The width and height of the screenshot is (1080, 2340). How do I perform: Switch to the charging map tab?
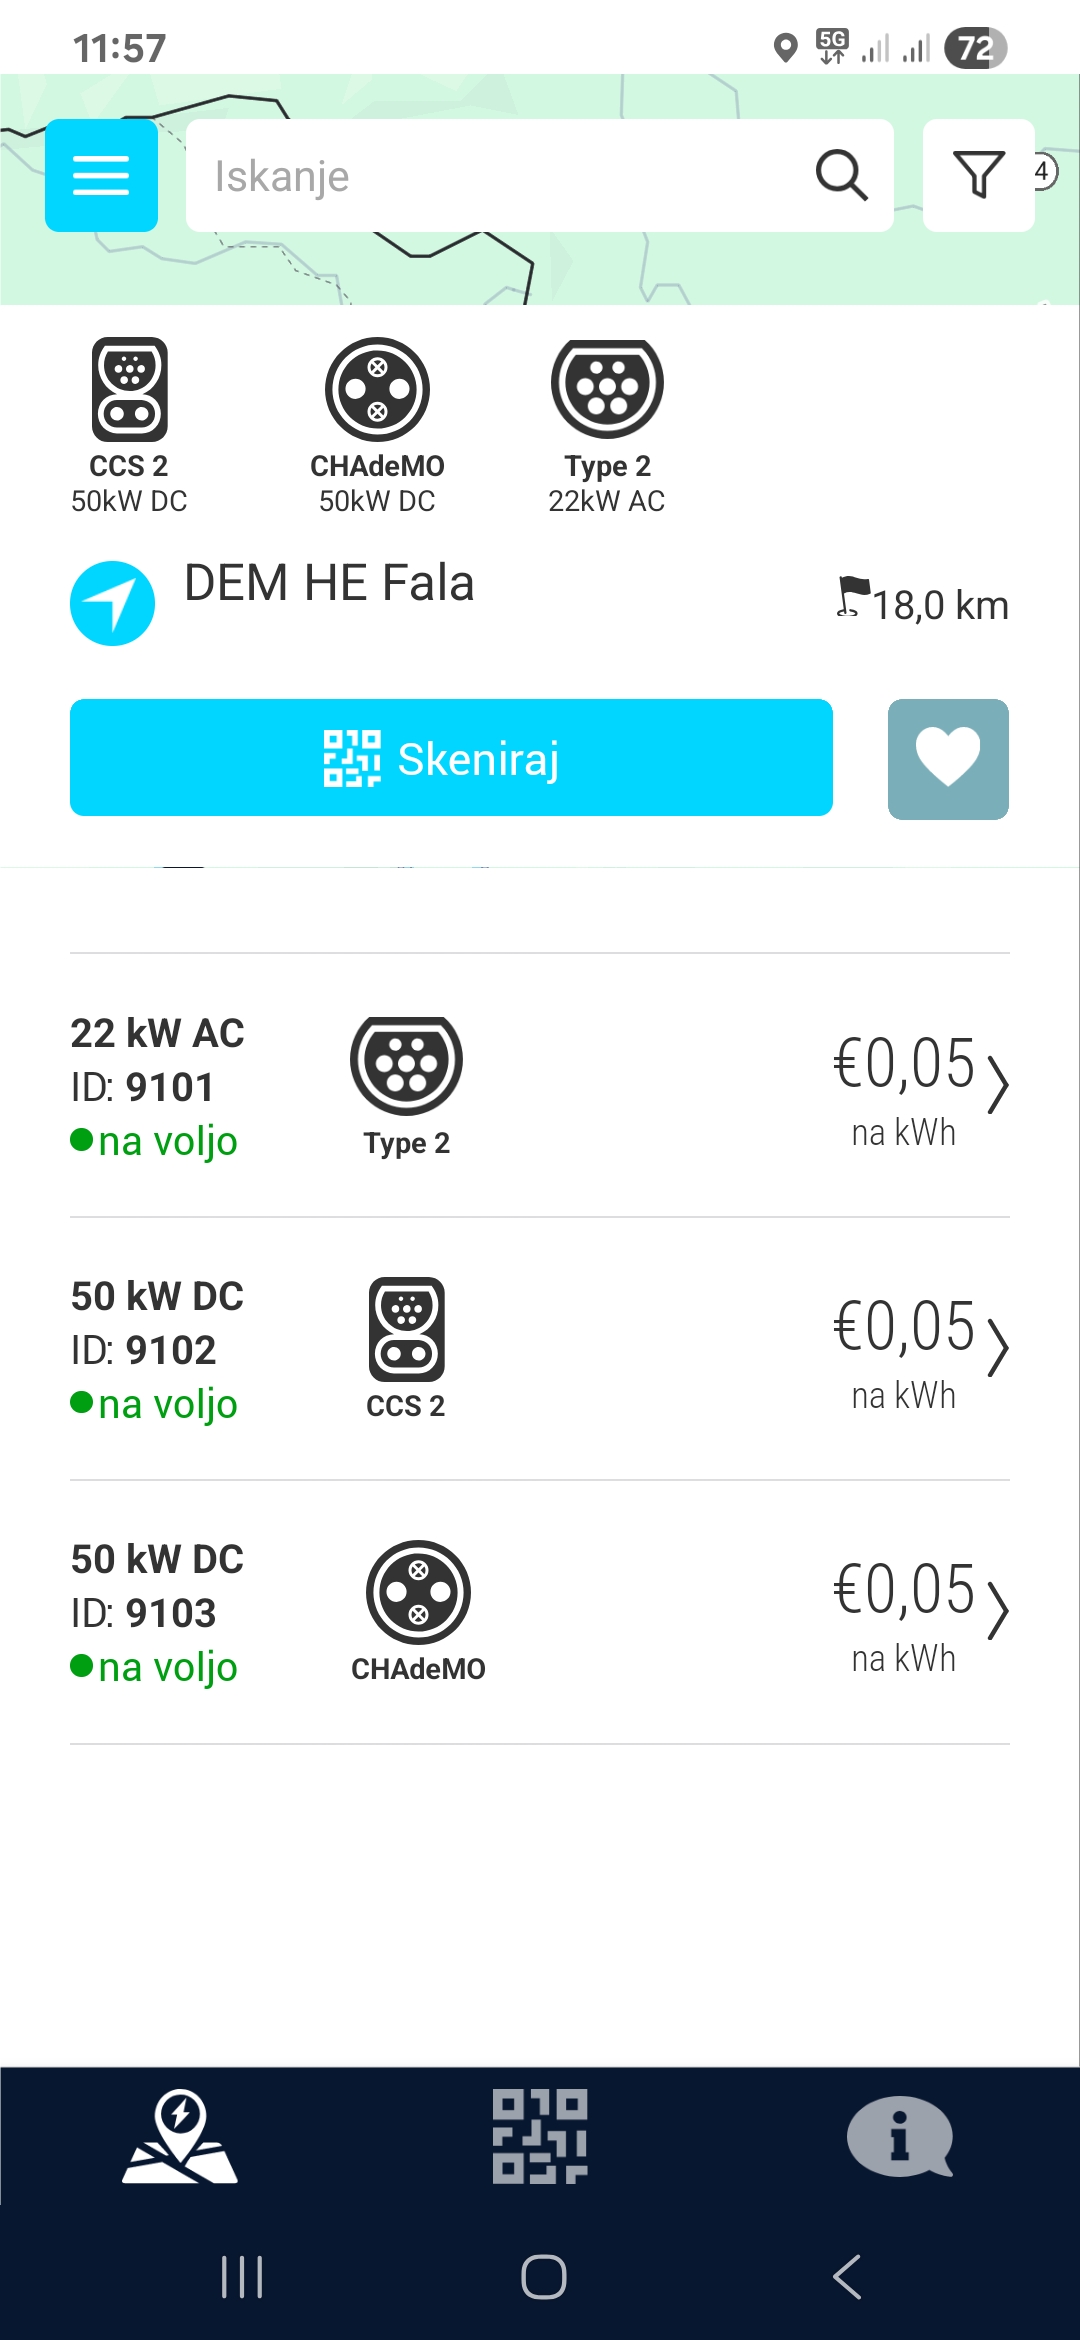180,2136
